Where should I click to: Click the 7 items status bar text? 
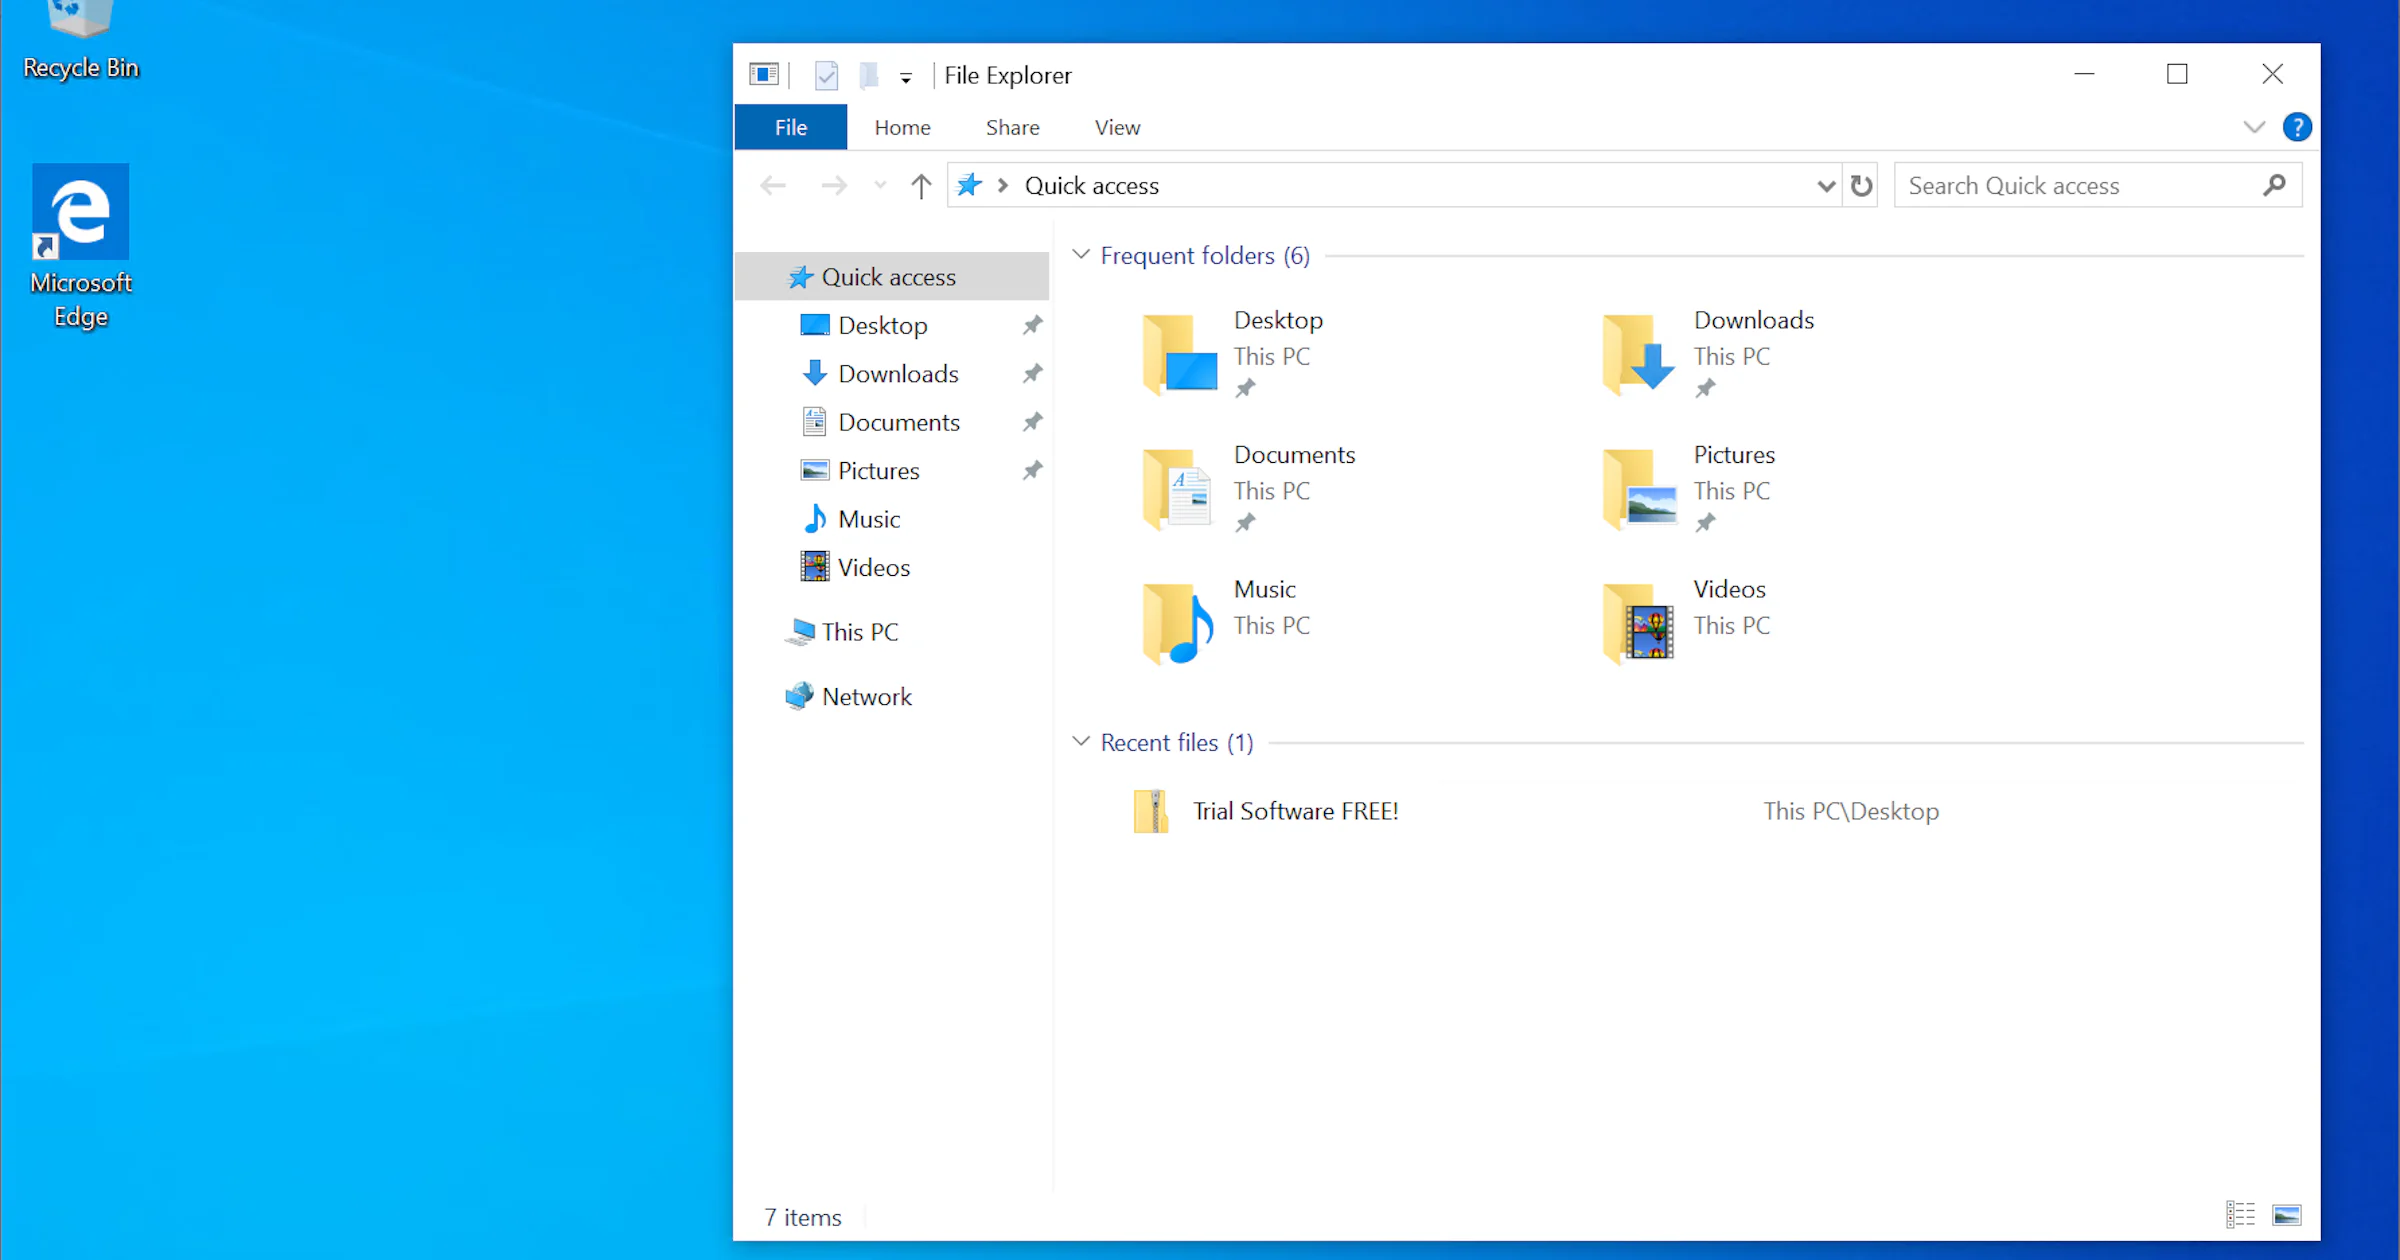click(x=802, y=1217)
